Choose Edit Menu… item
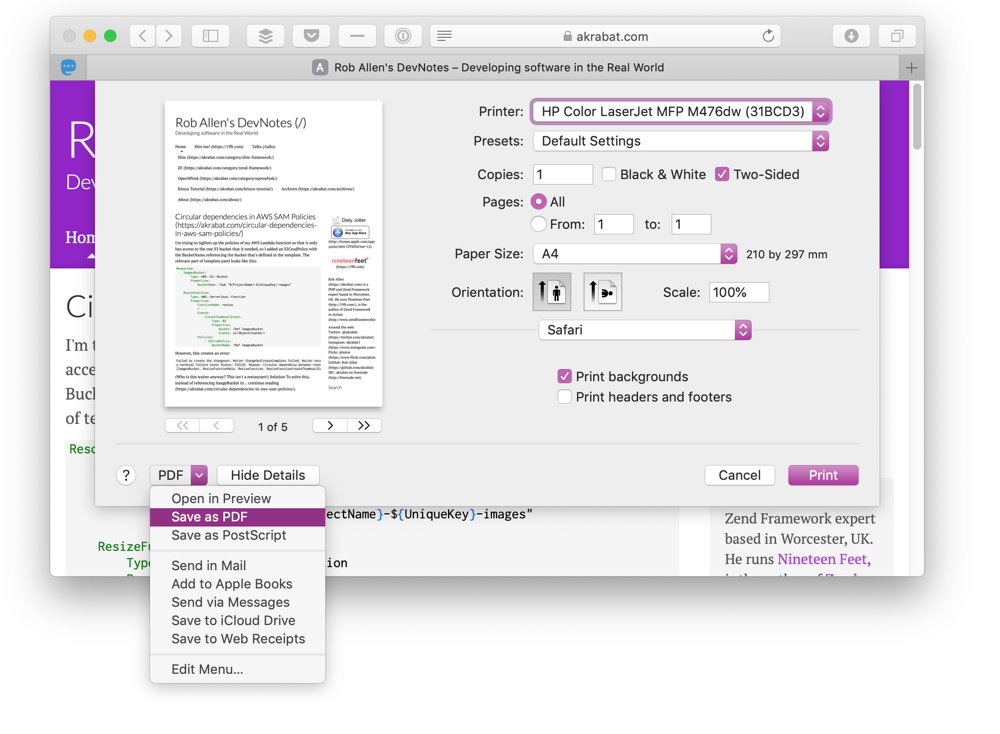The width and height of the screenshot is (1000, 734). [x=237, y=670]
